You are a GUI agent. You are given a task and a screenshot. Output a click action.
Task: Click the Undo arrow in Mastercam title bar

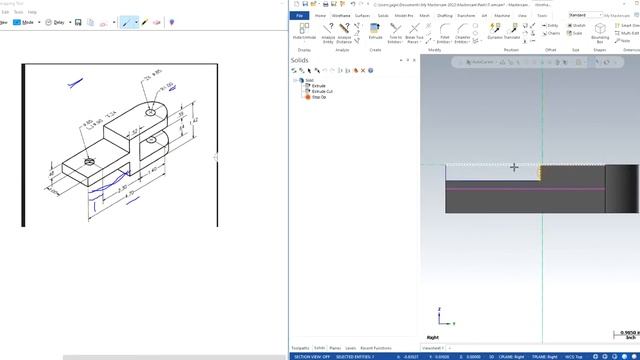click(x=353, y=4)
